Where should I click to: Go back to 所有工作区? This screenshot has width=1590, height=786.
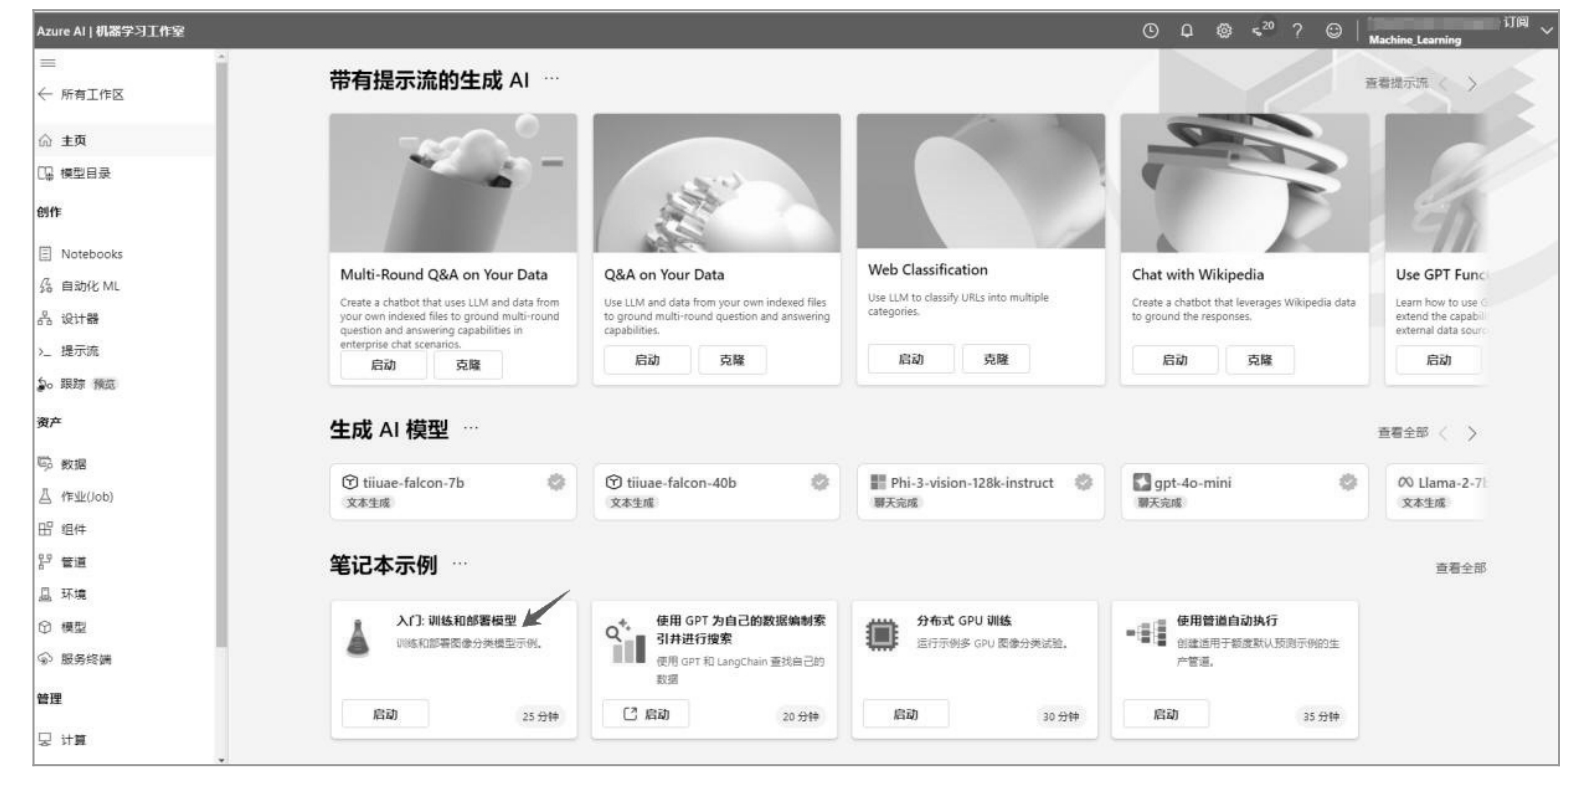(82, 94)
